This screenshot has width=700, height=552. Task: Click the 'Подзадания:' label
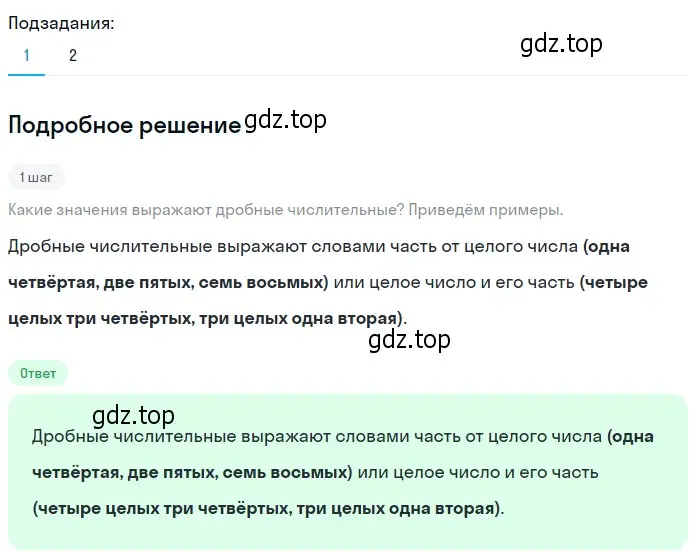(61, 23)
